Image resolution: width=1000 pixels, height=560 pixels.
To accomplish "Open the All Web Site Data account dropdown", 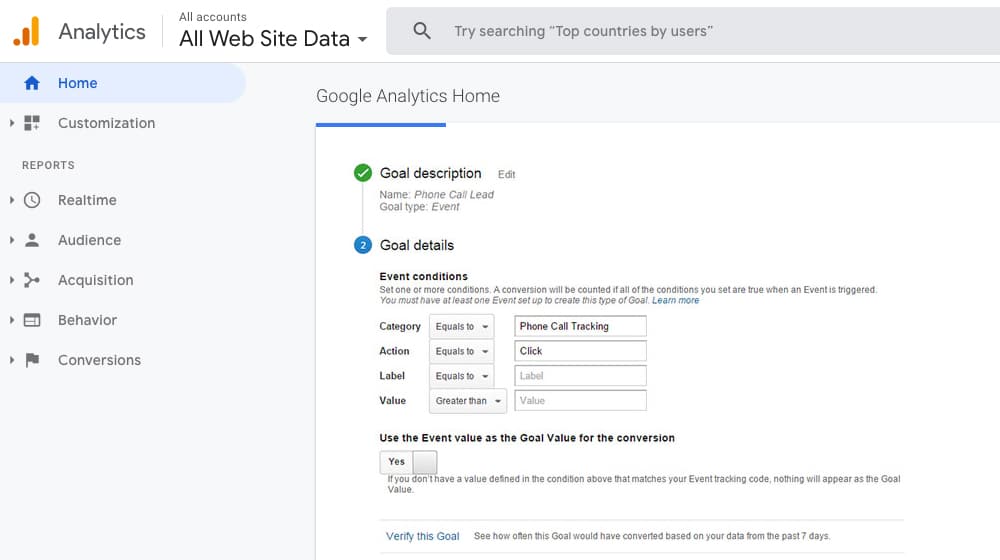I will (273, 38).
